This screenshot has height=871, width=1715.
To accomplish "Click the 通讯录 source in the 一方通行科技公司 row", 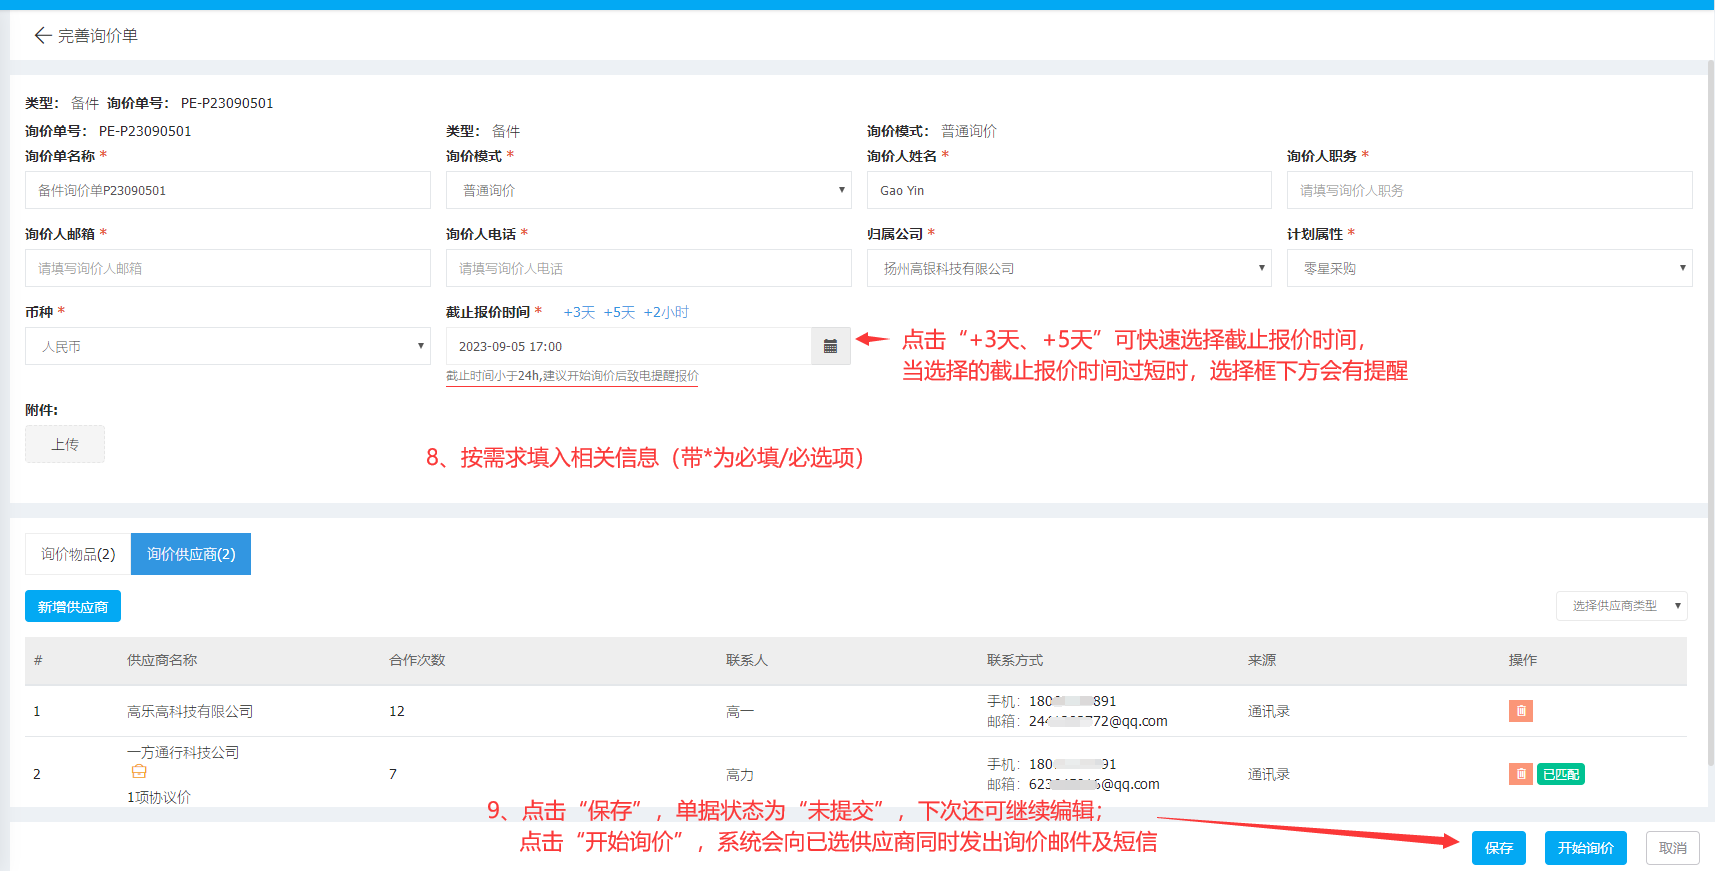I will tap(1269, 774).
